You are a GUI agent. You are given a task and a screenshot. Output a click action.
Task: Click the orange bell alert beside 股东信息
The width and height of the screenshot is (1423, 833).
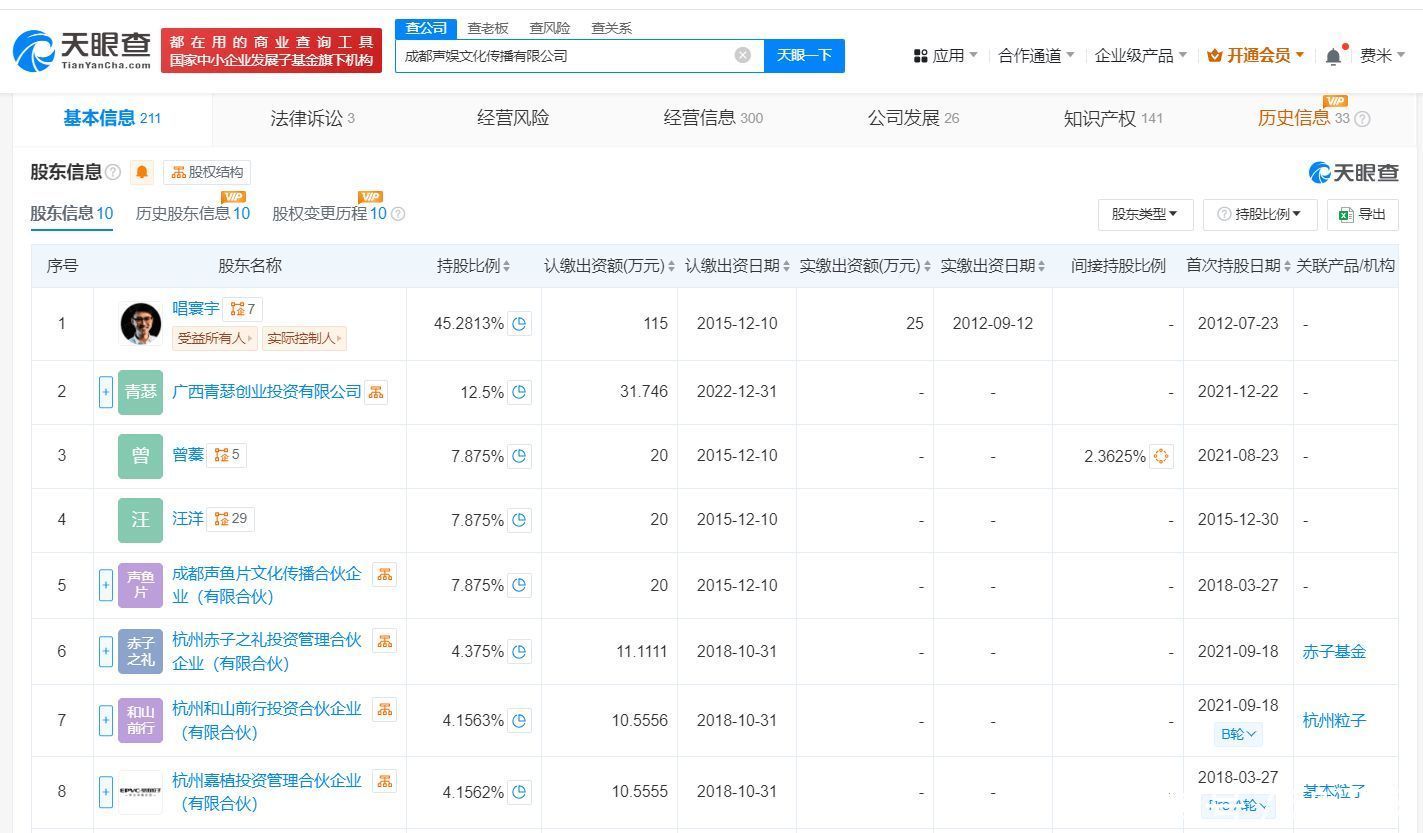[x=142, y=172]
